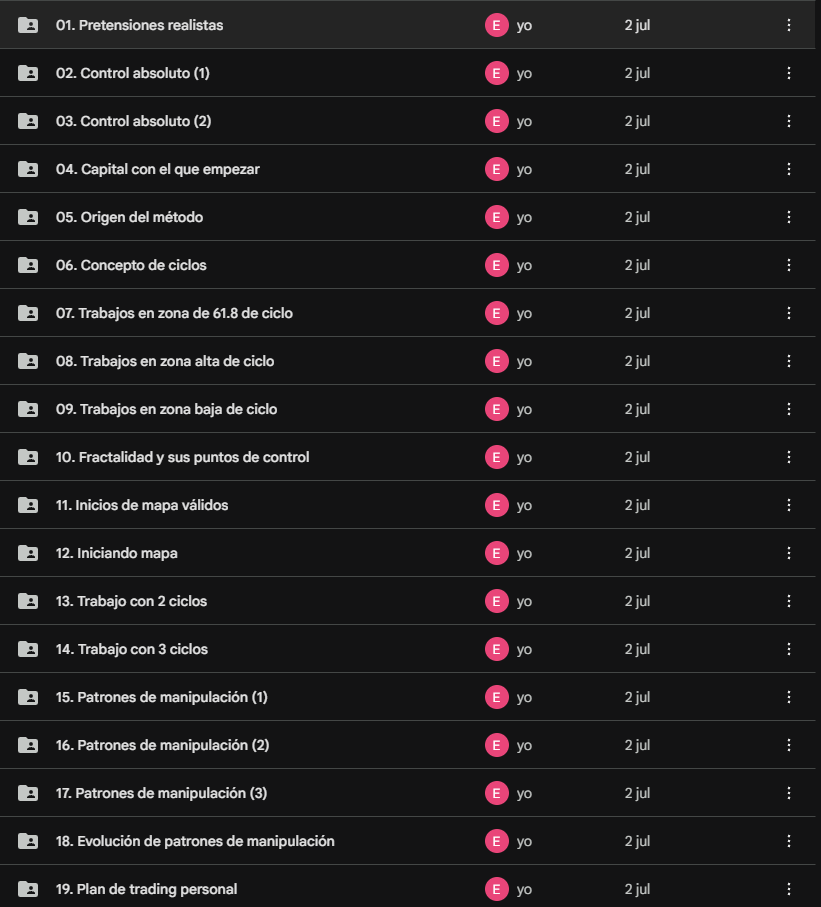This screenshot has height=907, width=821.
Task: Open more options for 10. Fractalidad y sus puntos de control
Action: (x=789, y=457)
